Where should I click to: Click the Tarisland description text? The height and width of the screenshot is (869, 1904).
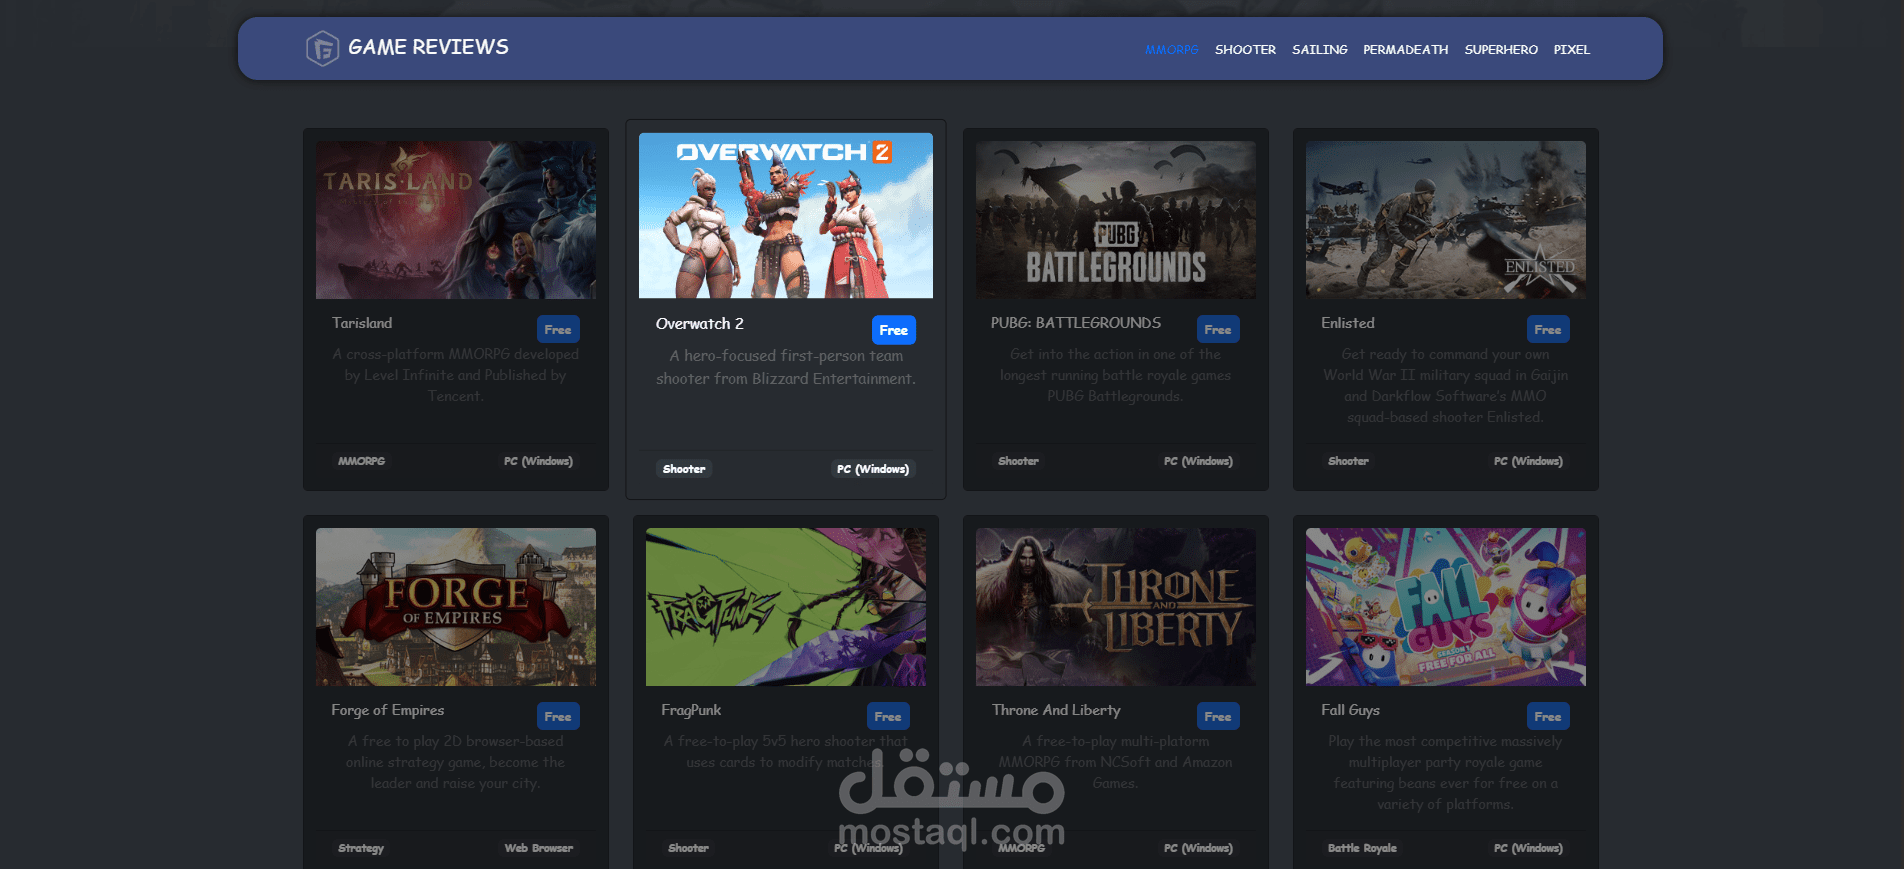click(x=456, y=375)
